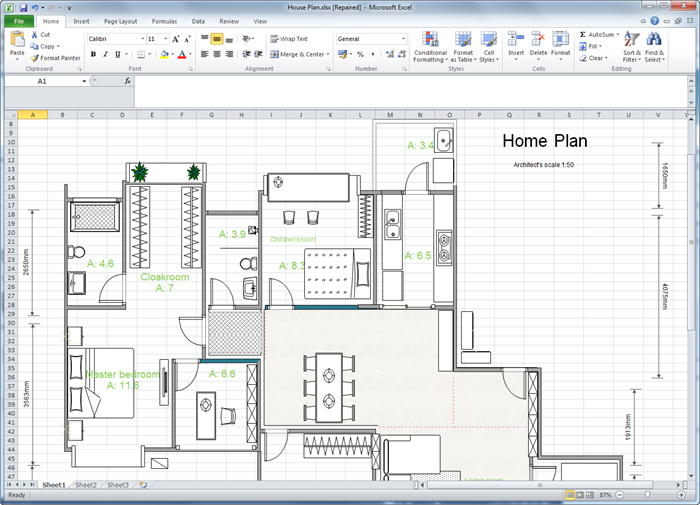Viewport: 700px width, 505px height.
Task: Click the zoom slider in status bar
Action: coord(647,495)
